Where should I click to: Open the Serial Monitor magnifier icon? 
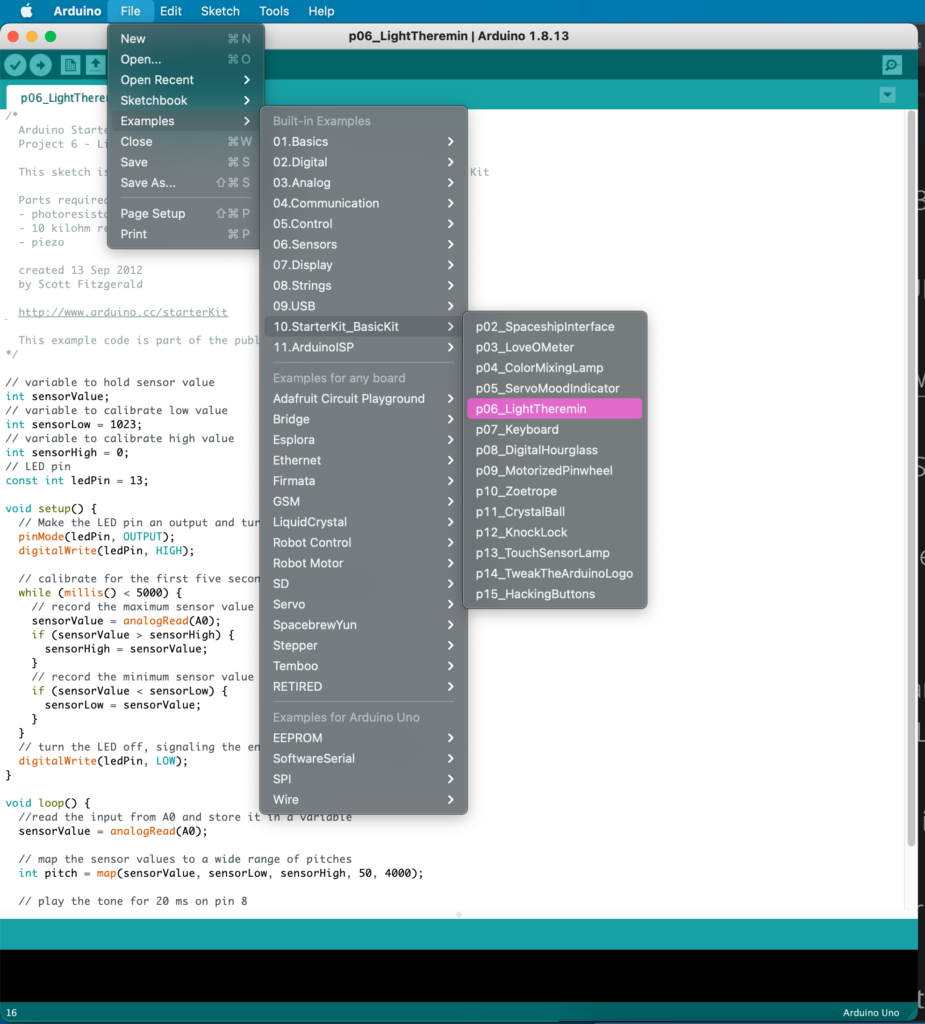point(892,65)
